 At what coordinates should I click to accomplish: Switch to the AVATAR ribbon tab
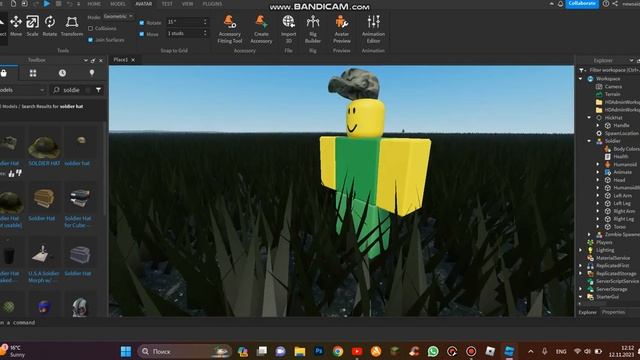coord(144,4)
